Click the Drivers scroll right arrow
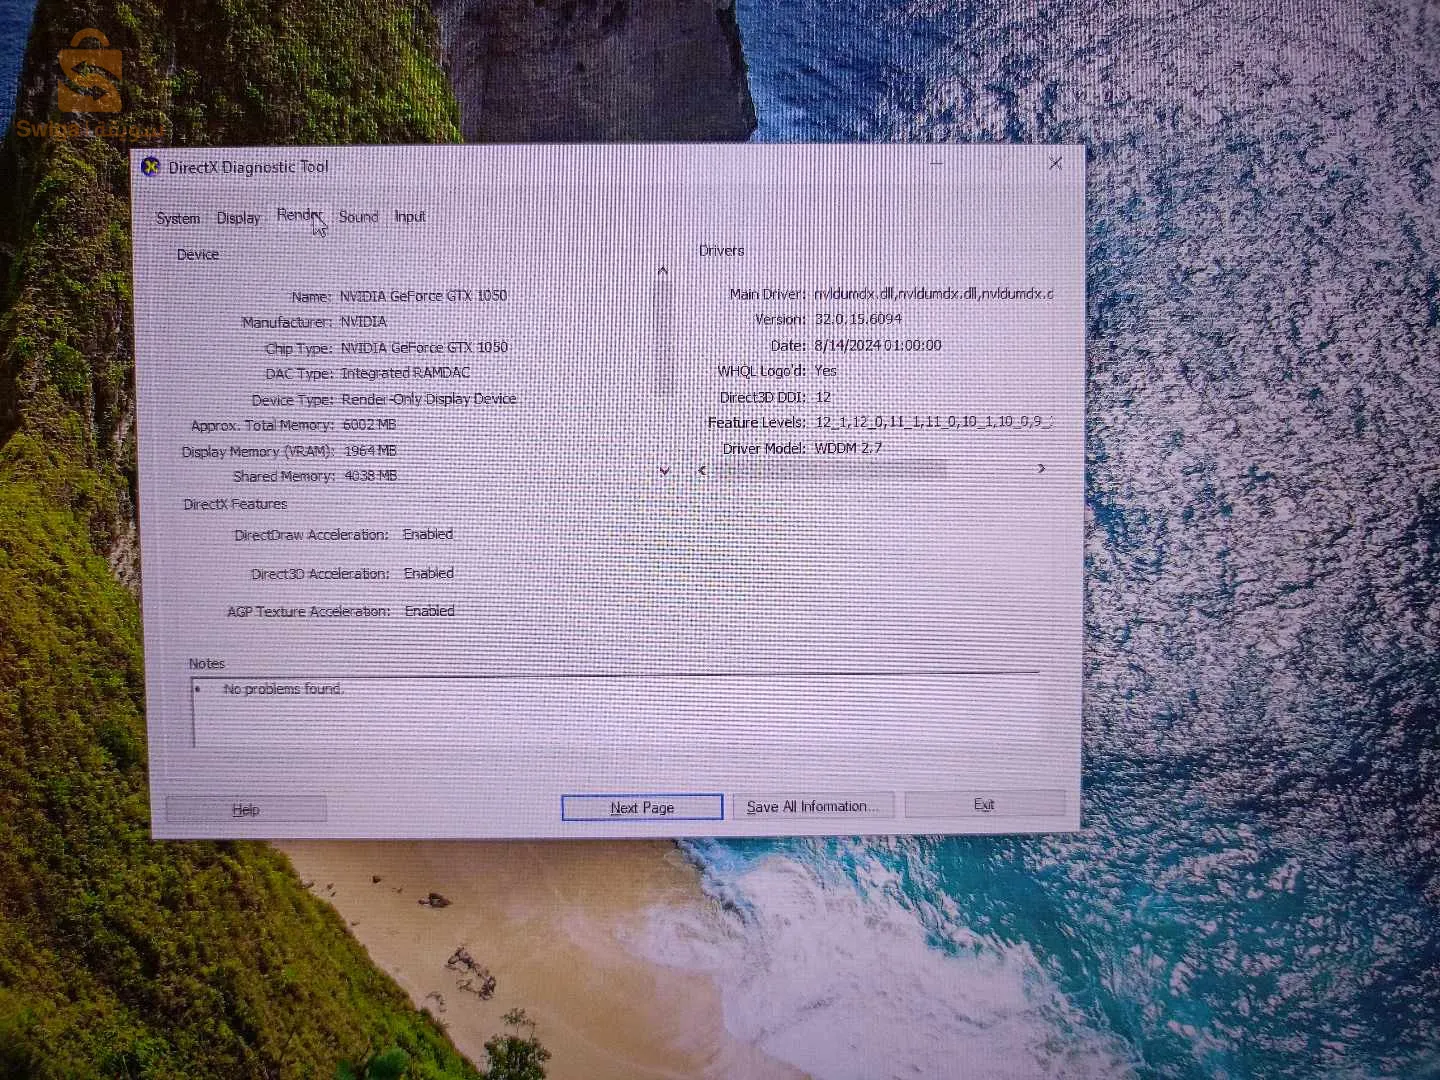This screenshot has height=1080, width=1440. (1041, 468)
